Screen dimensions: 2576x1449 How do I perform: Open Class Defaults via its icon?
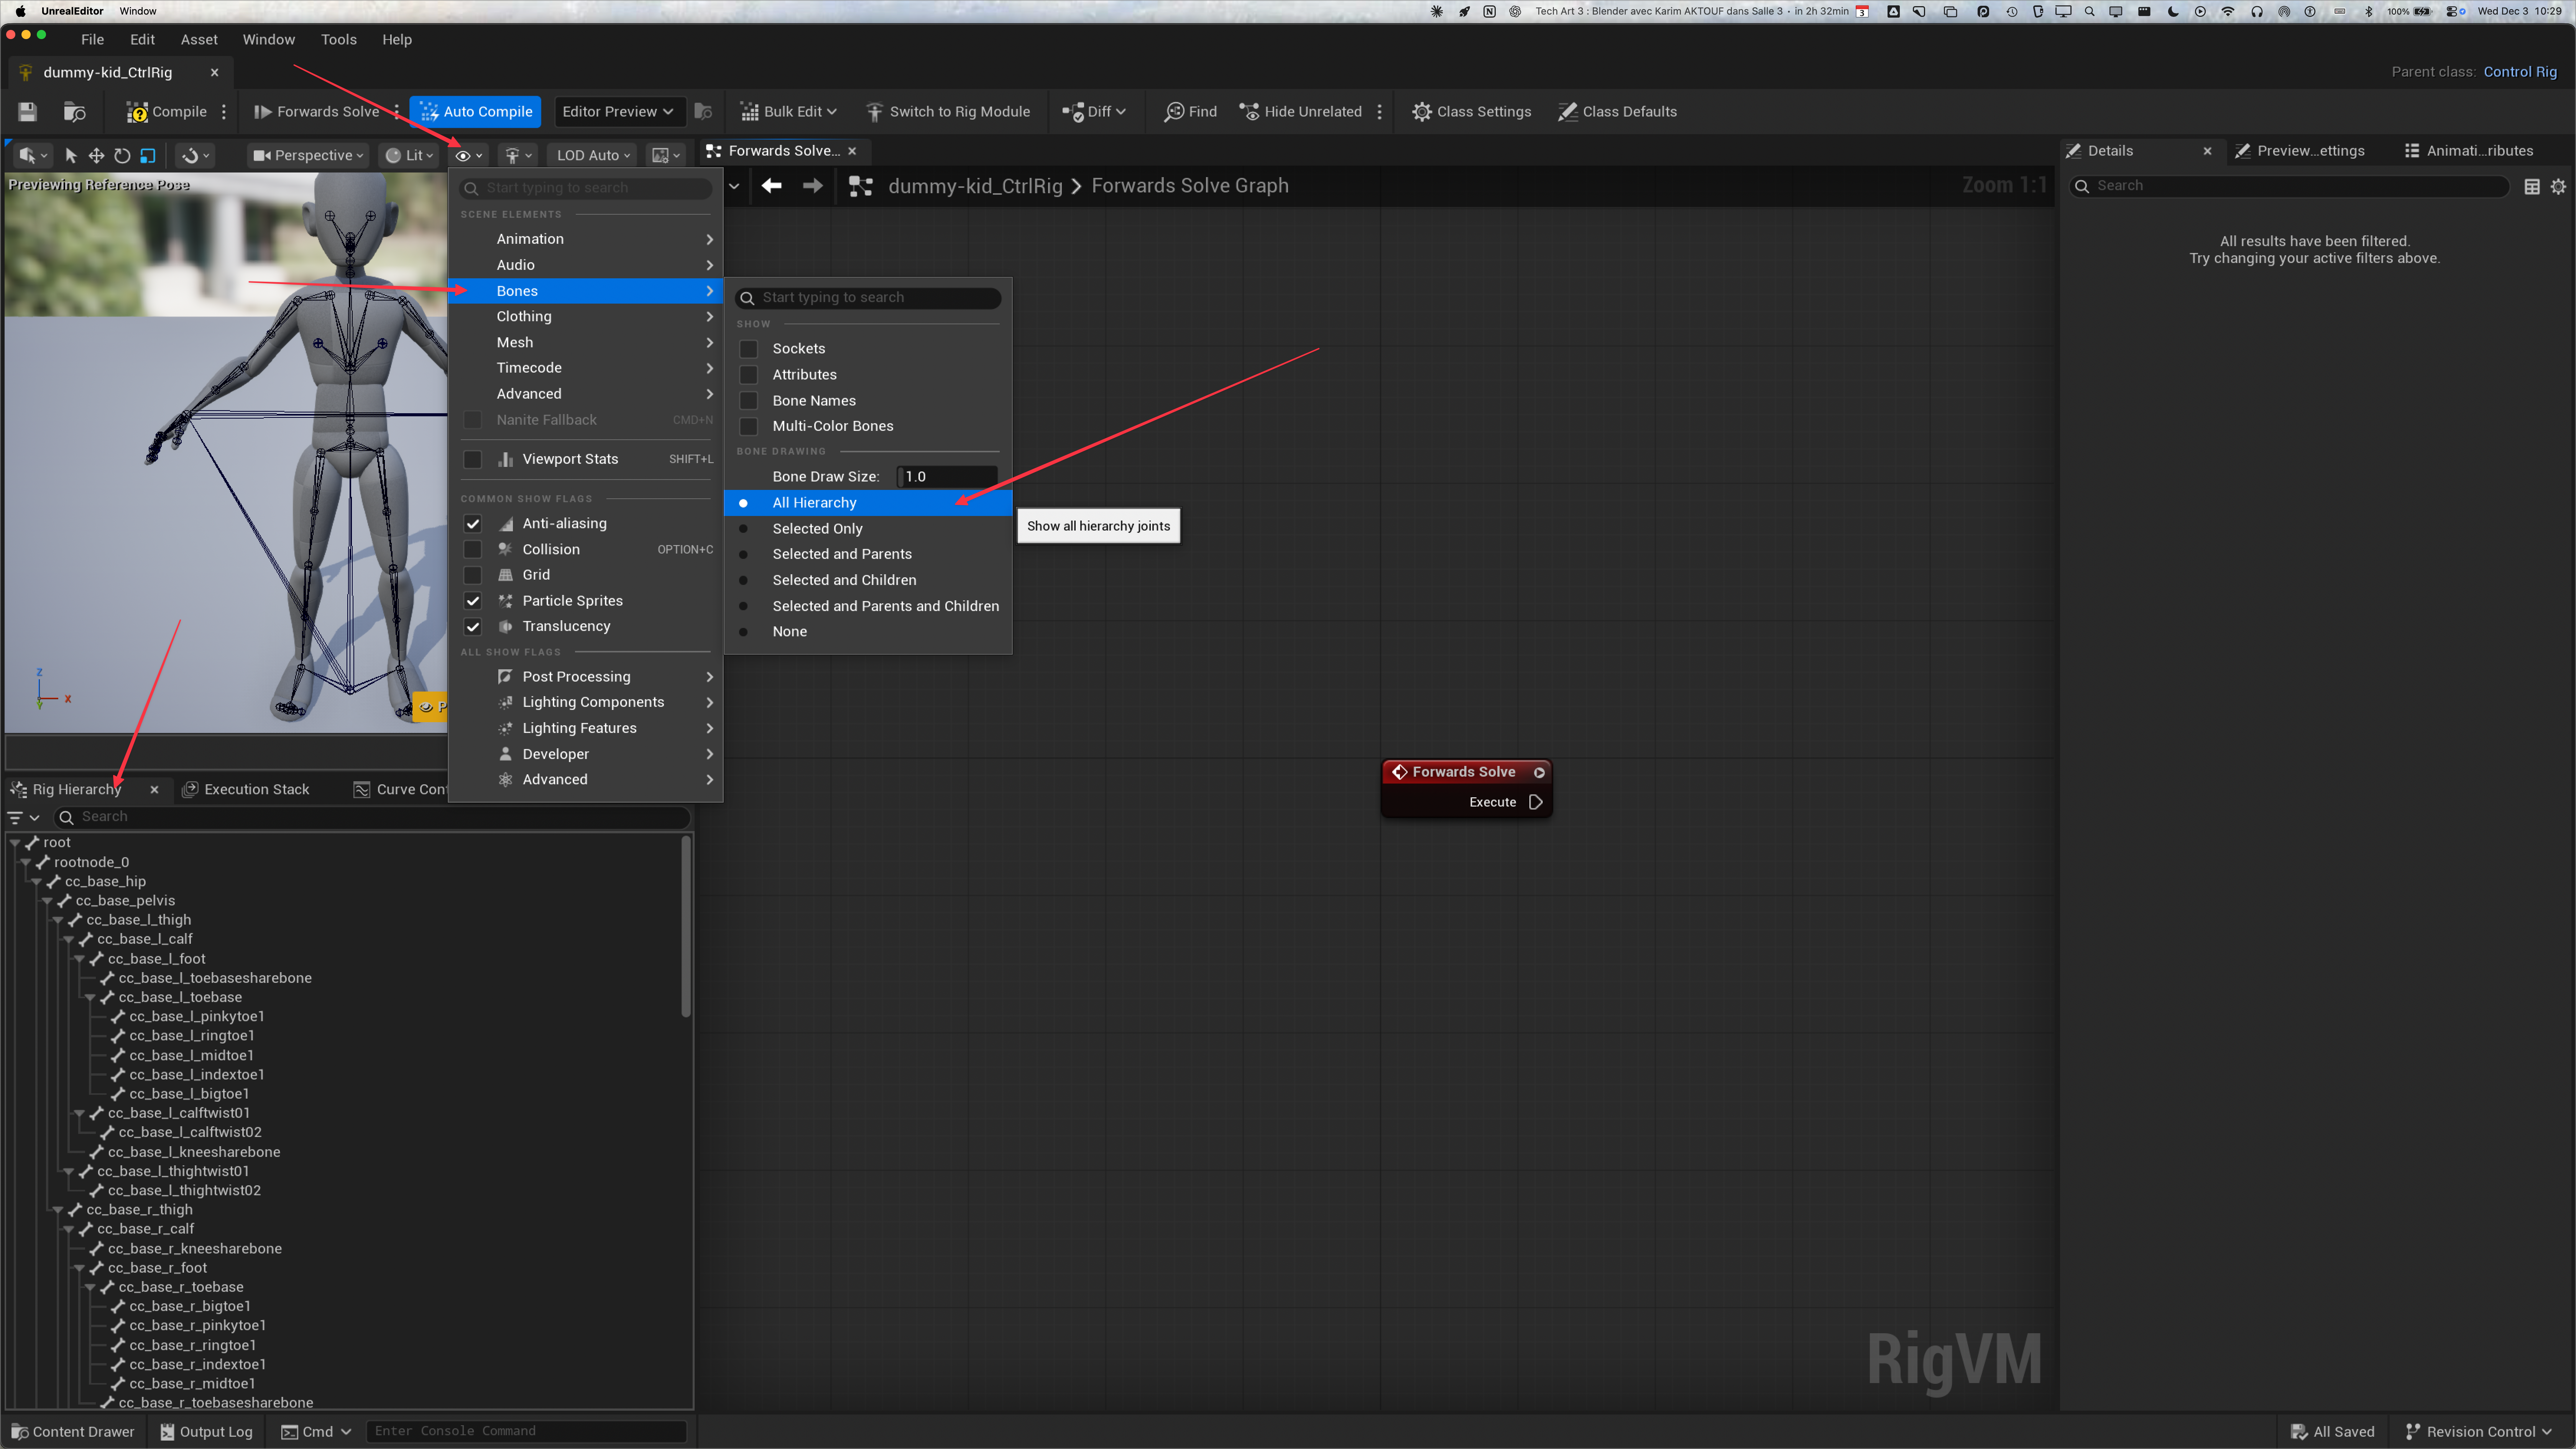tap(1567, 112)
